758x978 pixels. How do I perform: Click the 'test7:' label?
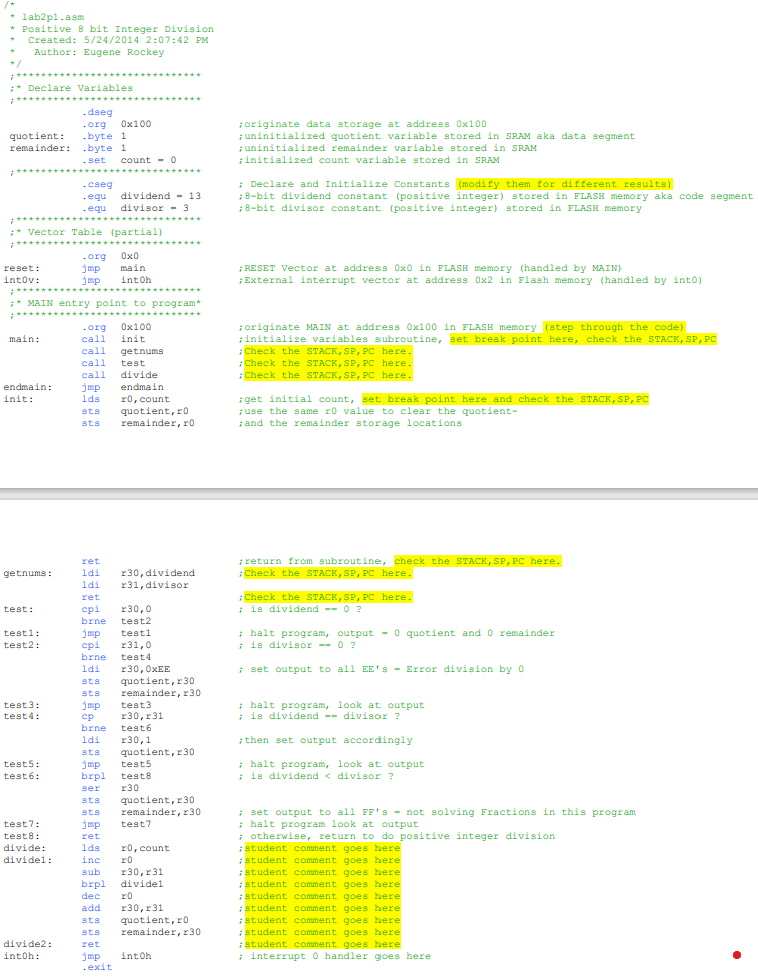[x=21, y=824]
